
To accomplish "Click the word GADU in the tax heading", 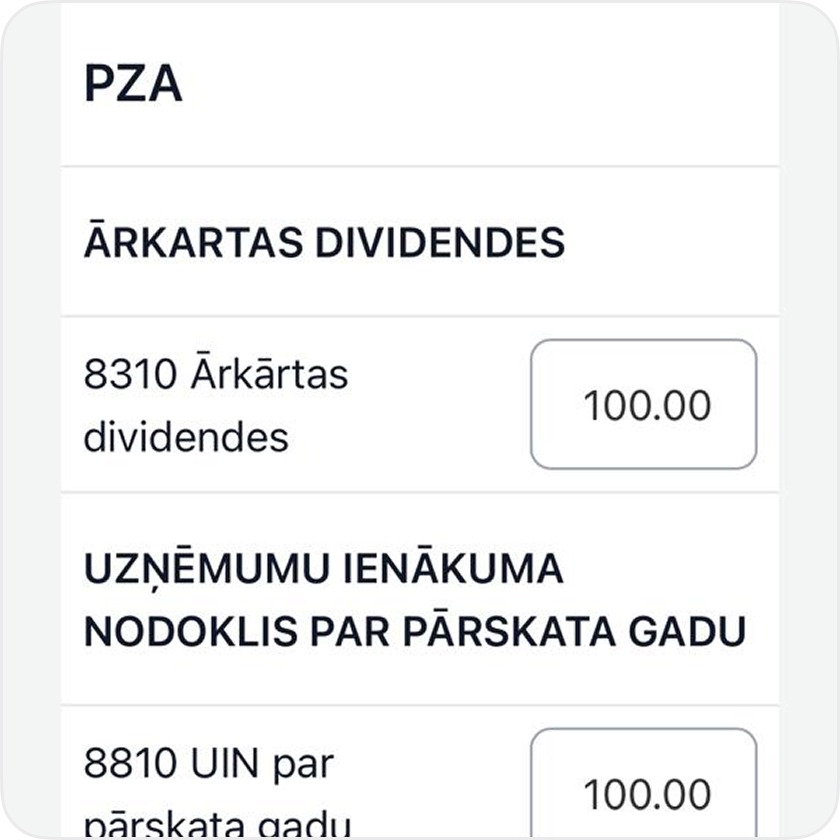I will point(687,632).
